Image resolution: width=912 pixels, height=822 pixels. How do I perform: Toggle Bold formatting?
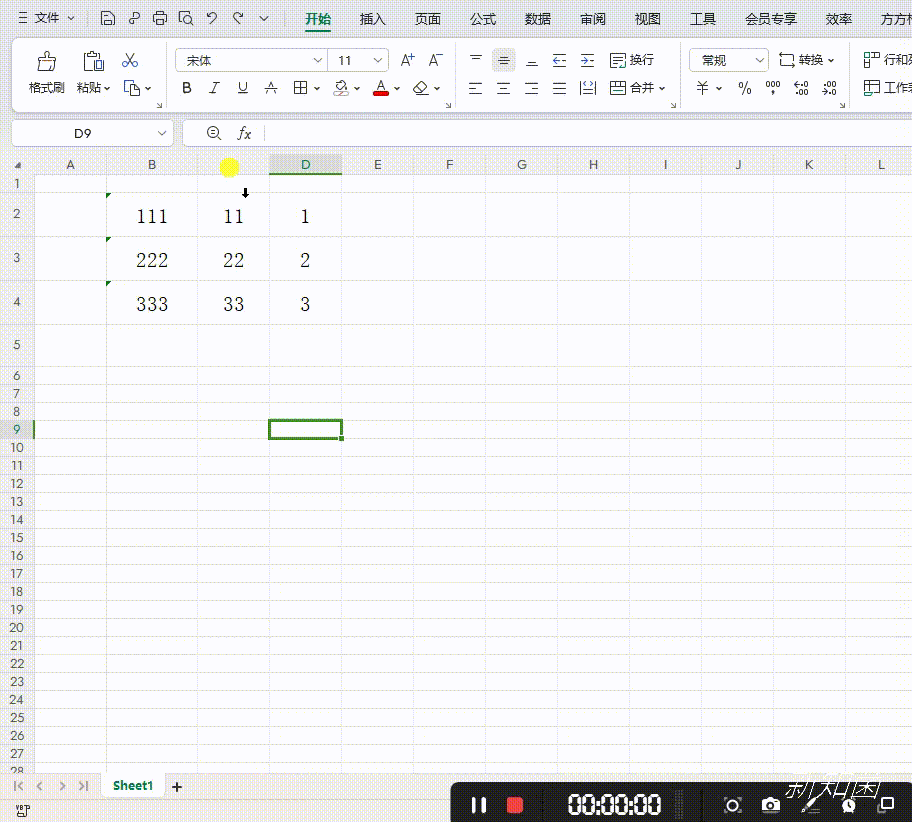click(187, 88)
